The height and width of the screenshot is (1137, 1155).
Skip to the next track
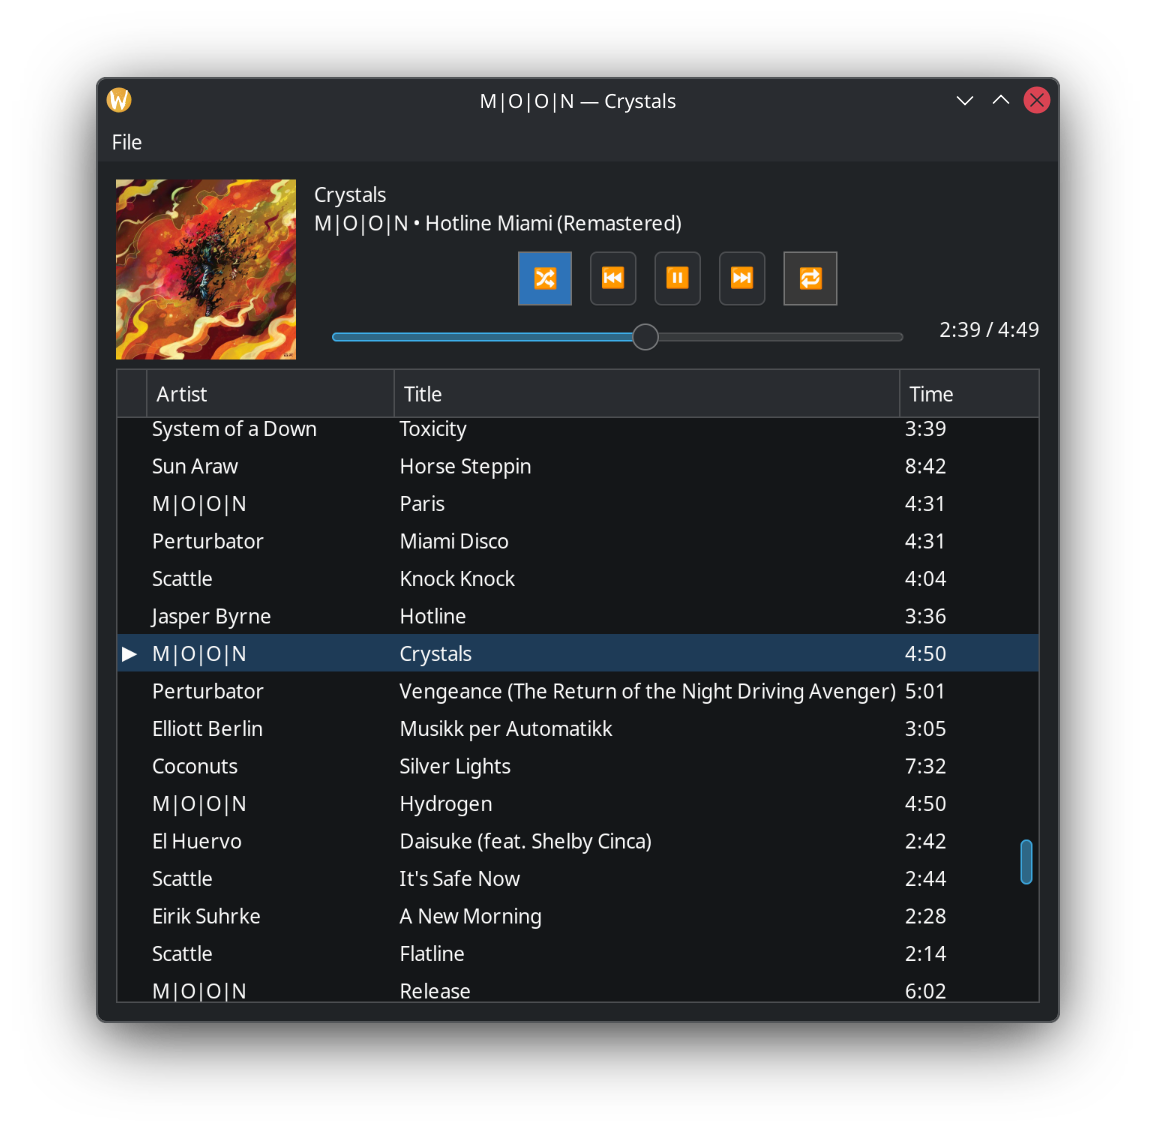tap(742, 278)
